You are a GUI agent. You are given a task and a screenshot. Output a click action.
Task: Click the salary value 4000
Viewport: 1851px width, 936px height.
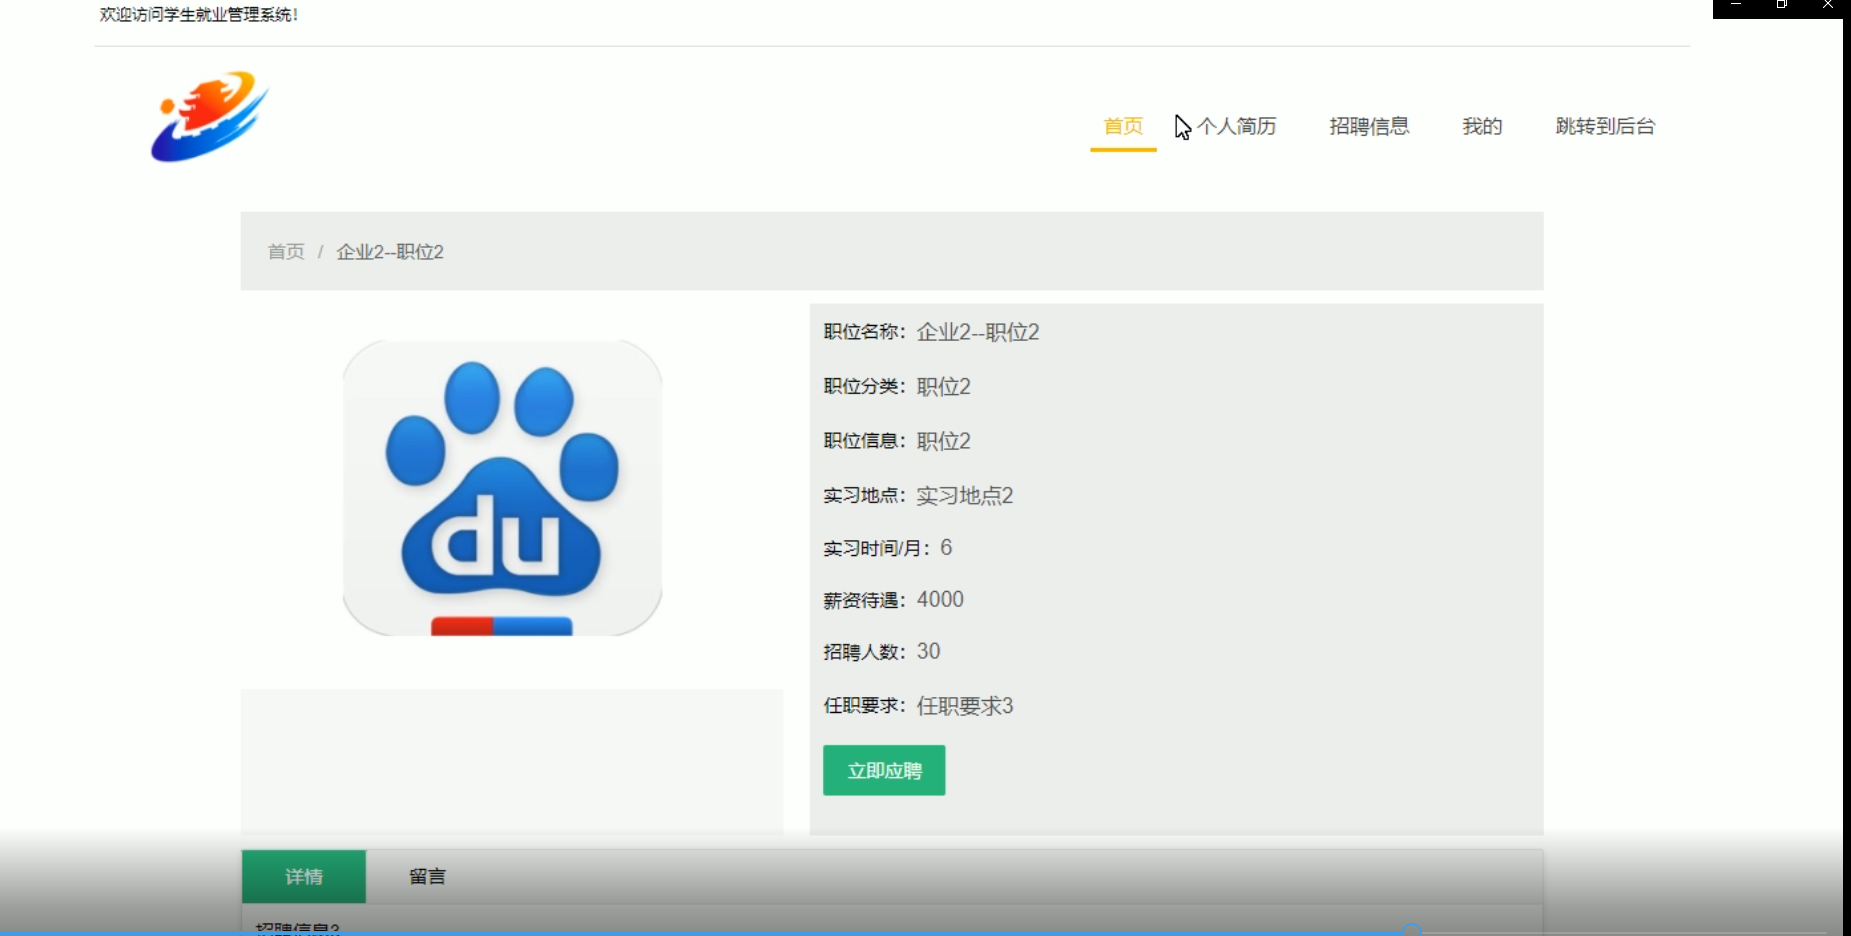940,600
